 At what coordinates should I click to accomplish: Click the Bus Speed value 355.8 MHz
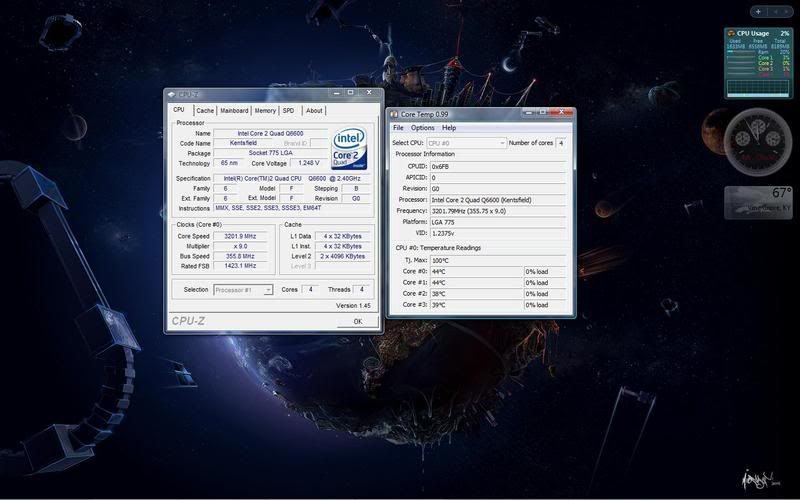(x=240, y=256)
